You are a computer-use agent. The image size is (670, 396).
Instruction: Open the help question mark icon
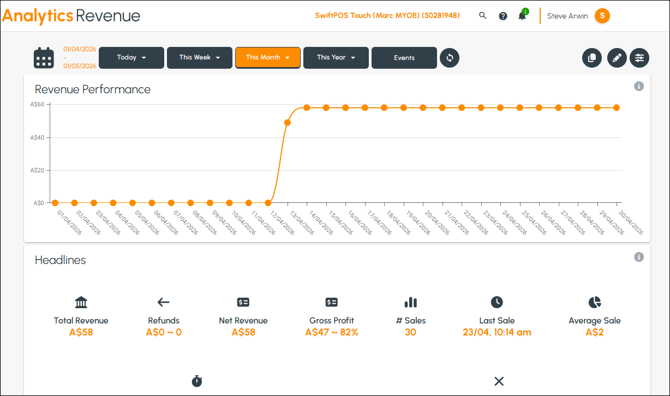coord(503,16)
